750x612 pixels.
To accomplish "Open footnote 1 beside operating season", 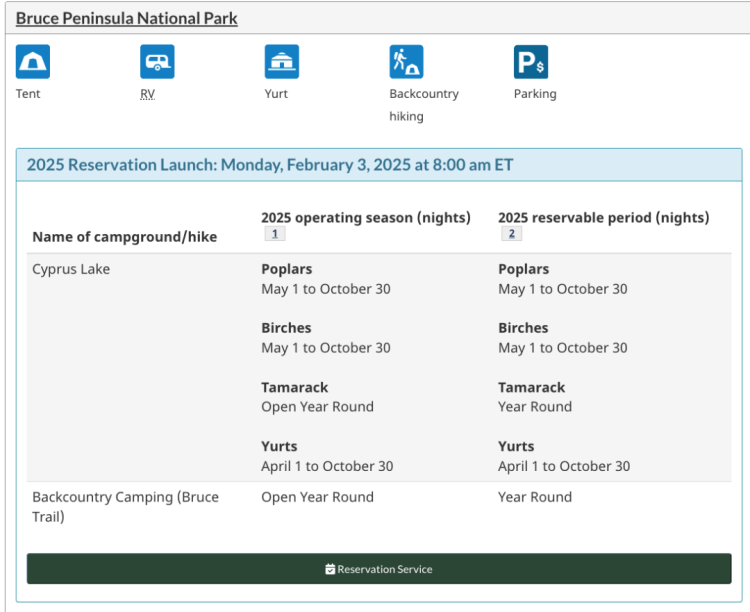I will (x=275, y=234).
